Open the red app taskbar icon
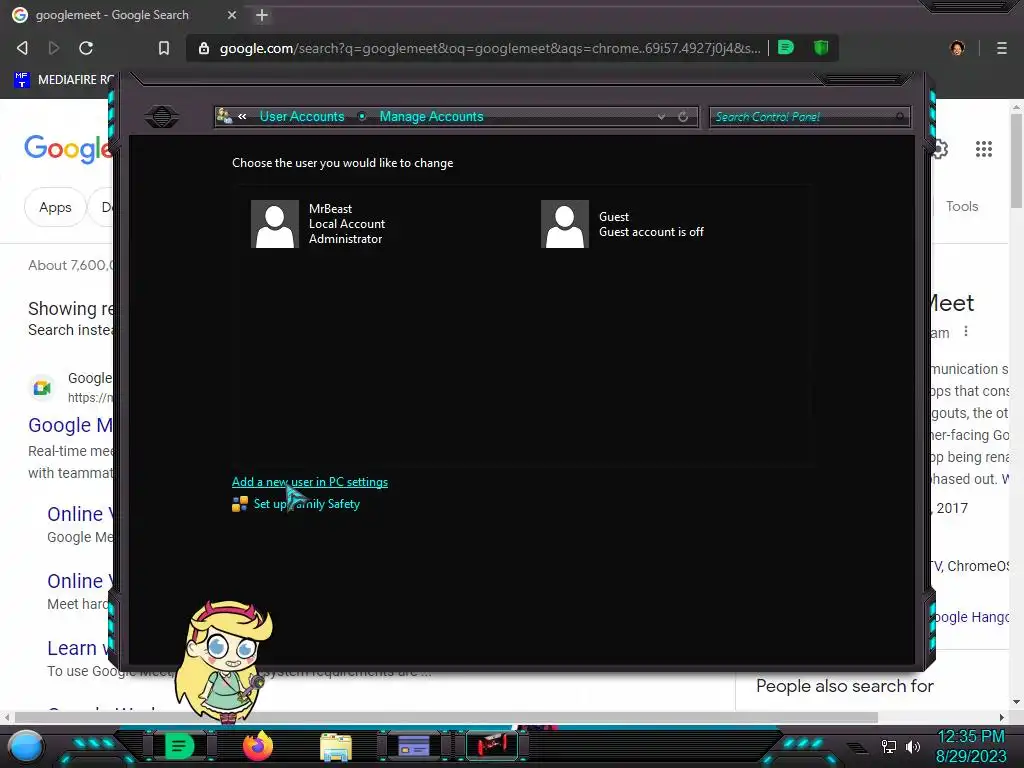The height and width of the screenshot is (768, 1024). coord(492,745)
